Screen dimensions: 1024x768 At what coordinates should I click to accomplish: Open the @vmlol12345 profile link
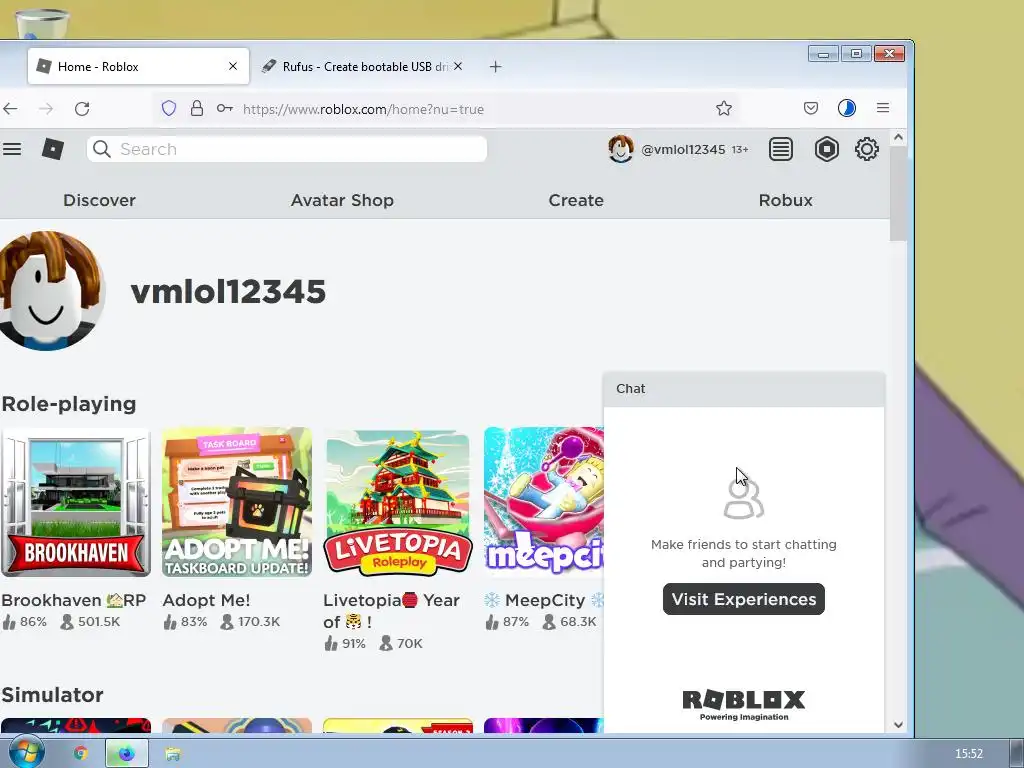683,150
